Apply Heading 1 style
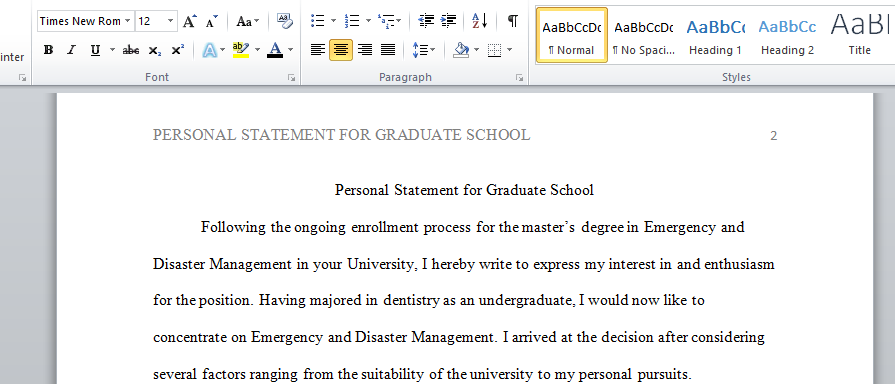This screenshot has width=895, height=384. click(x=715, y=35)
